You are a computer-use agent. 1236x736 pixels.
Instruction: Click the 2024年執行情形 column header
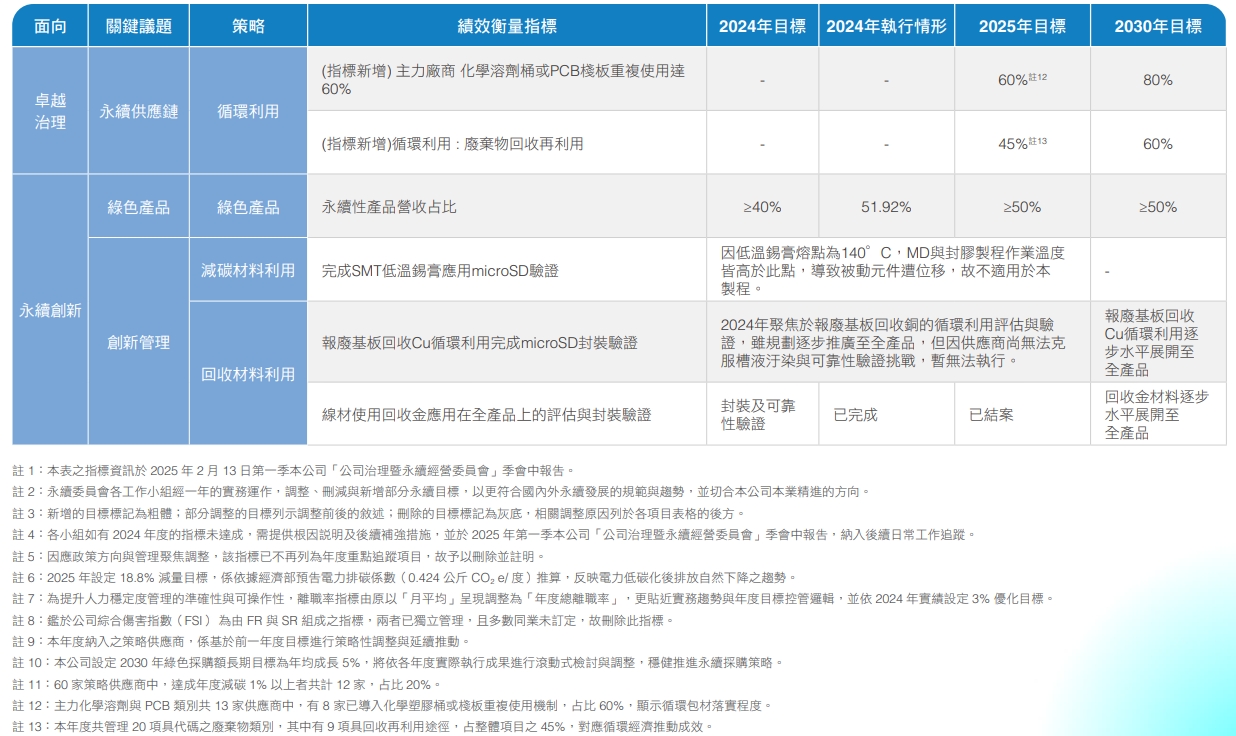[x=886, y=26]
